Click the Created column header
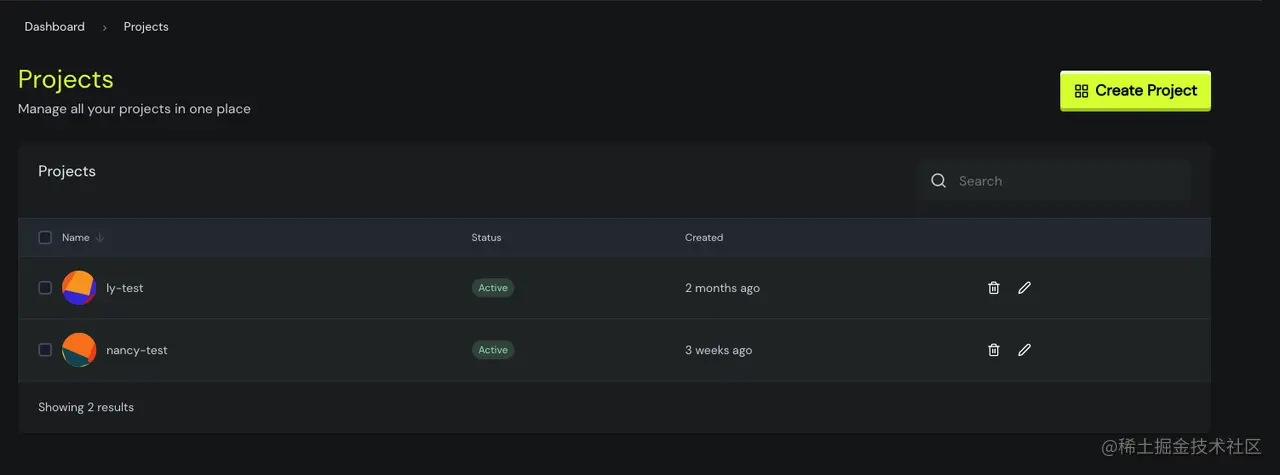1280x475 pixels. click(x=704, y=238)
